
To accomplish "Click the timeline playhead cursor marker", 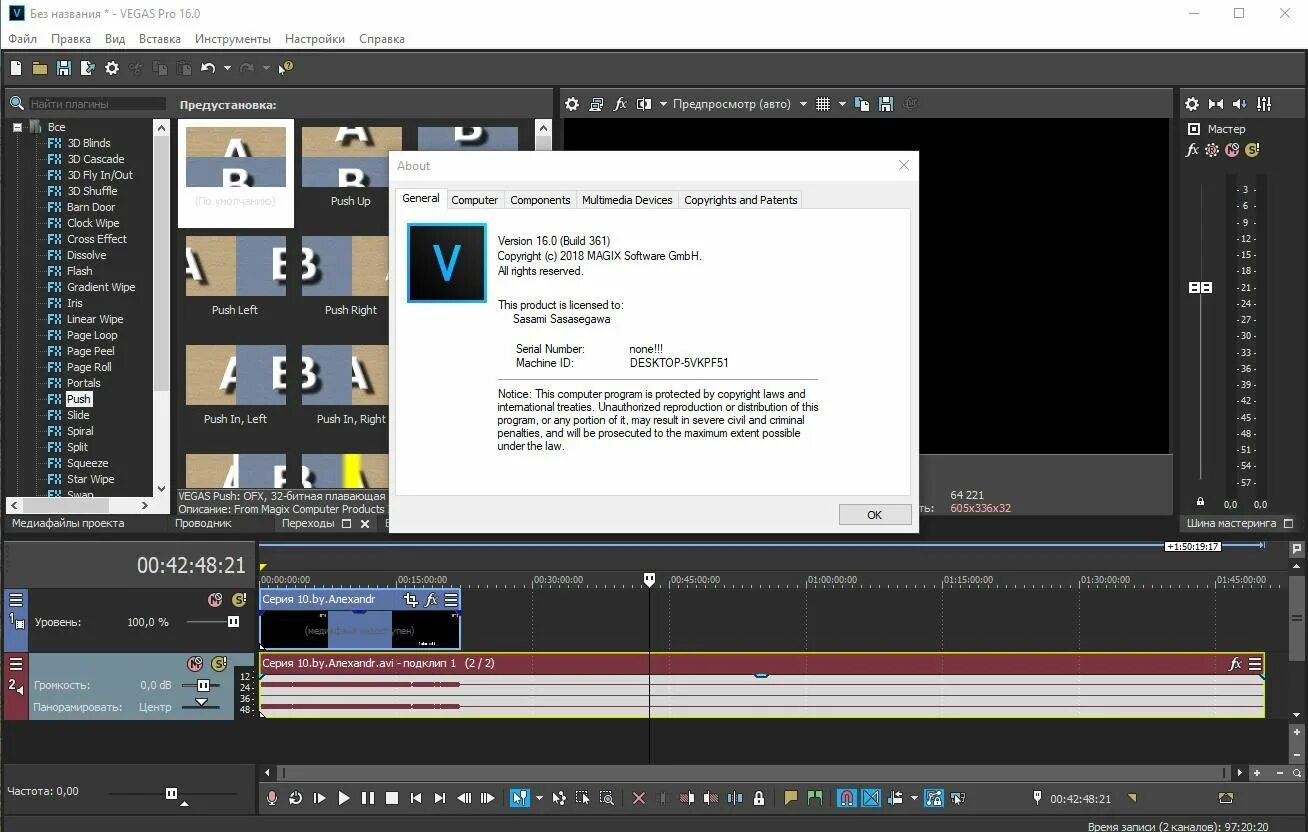I will (649, 579).
